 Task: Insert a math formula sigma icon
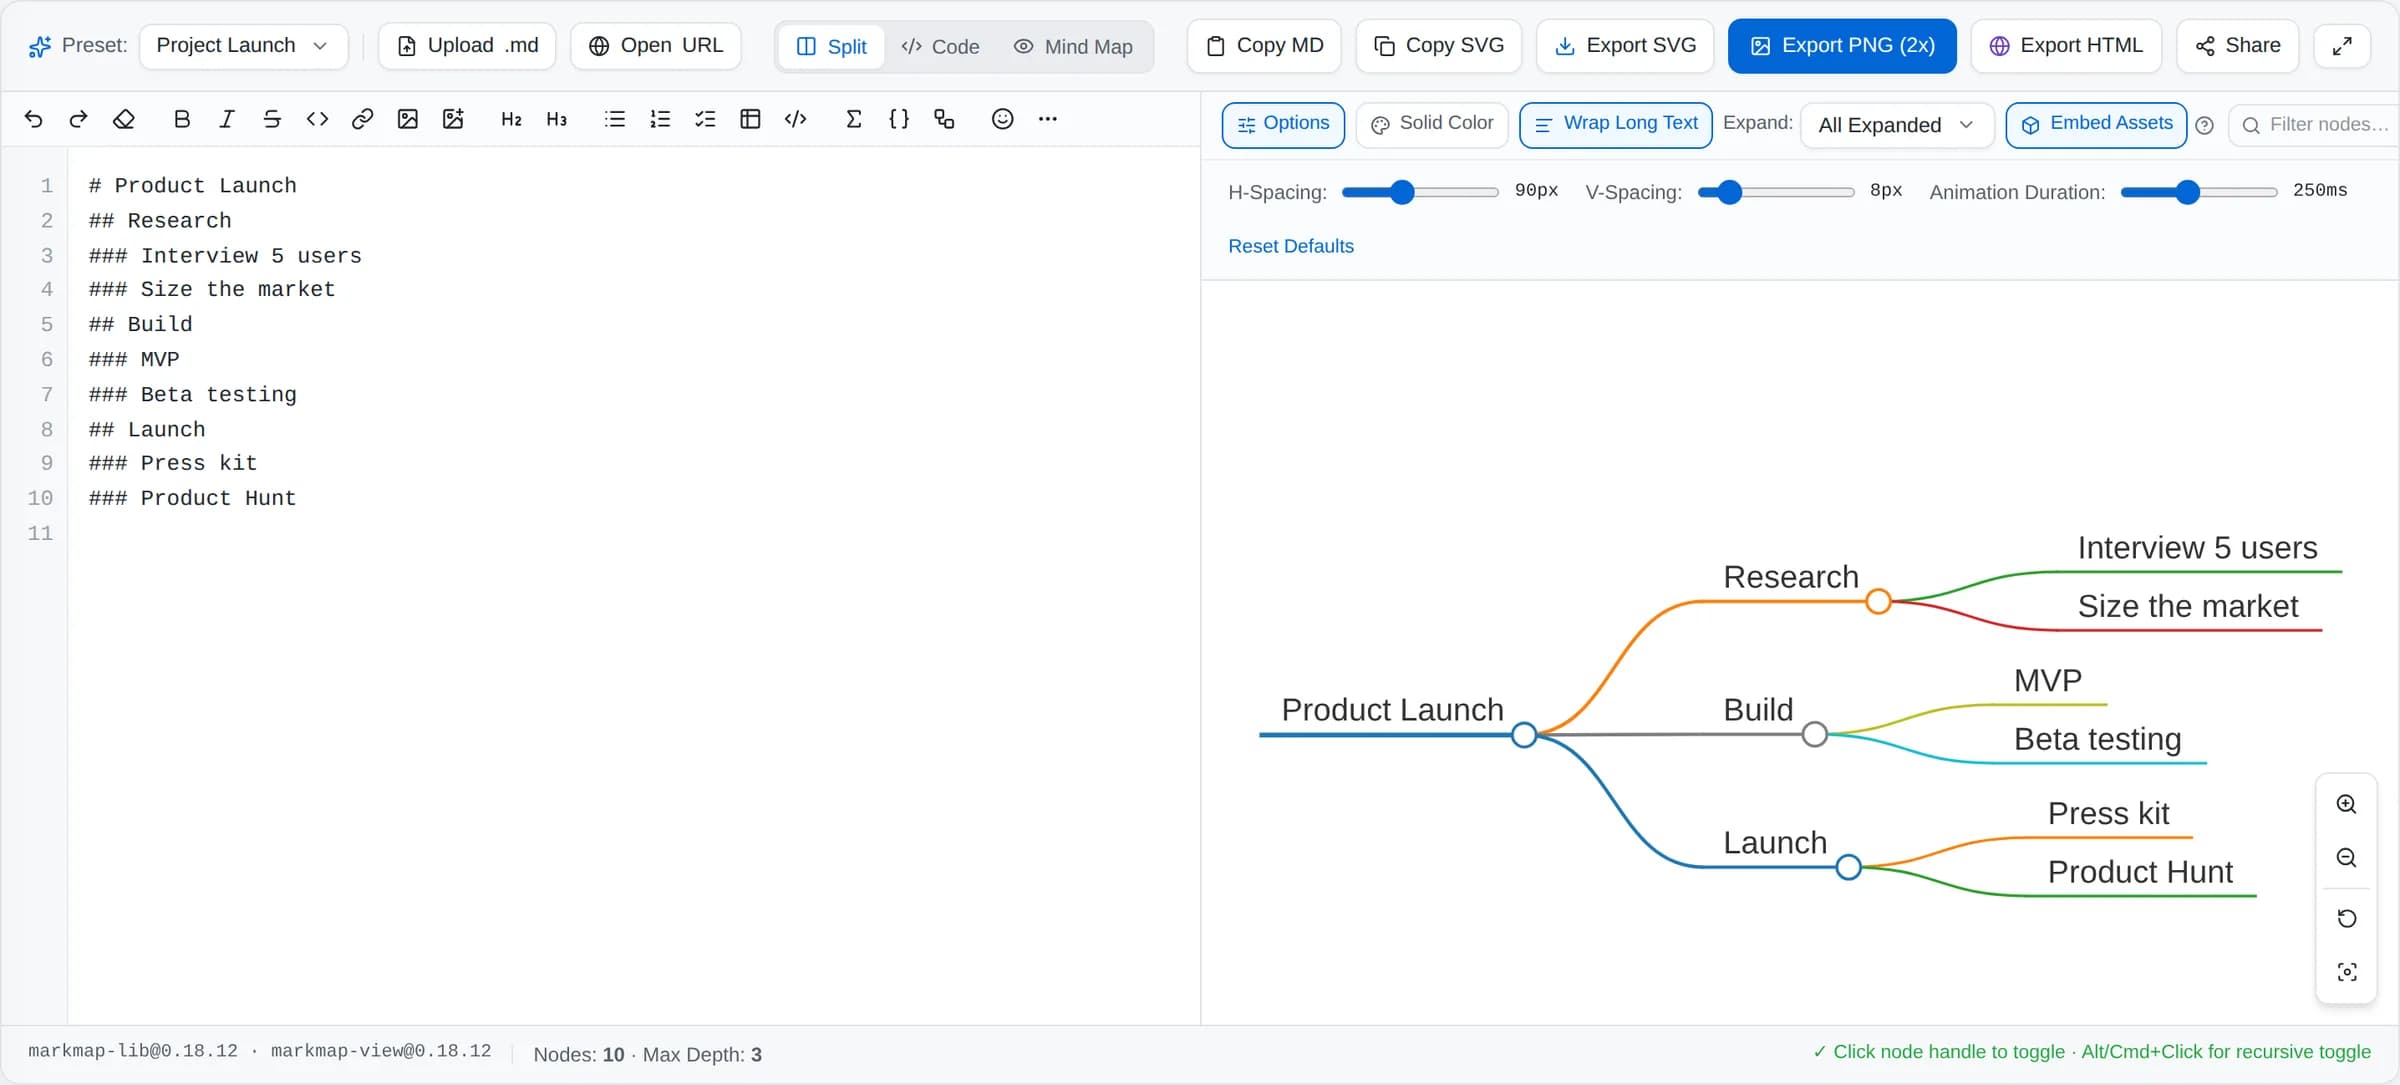point(853,119)
